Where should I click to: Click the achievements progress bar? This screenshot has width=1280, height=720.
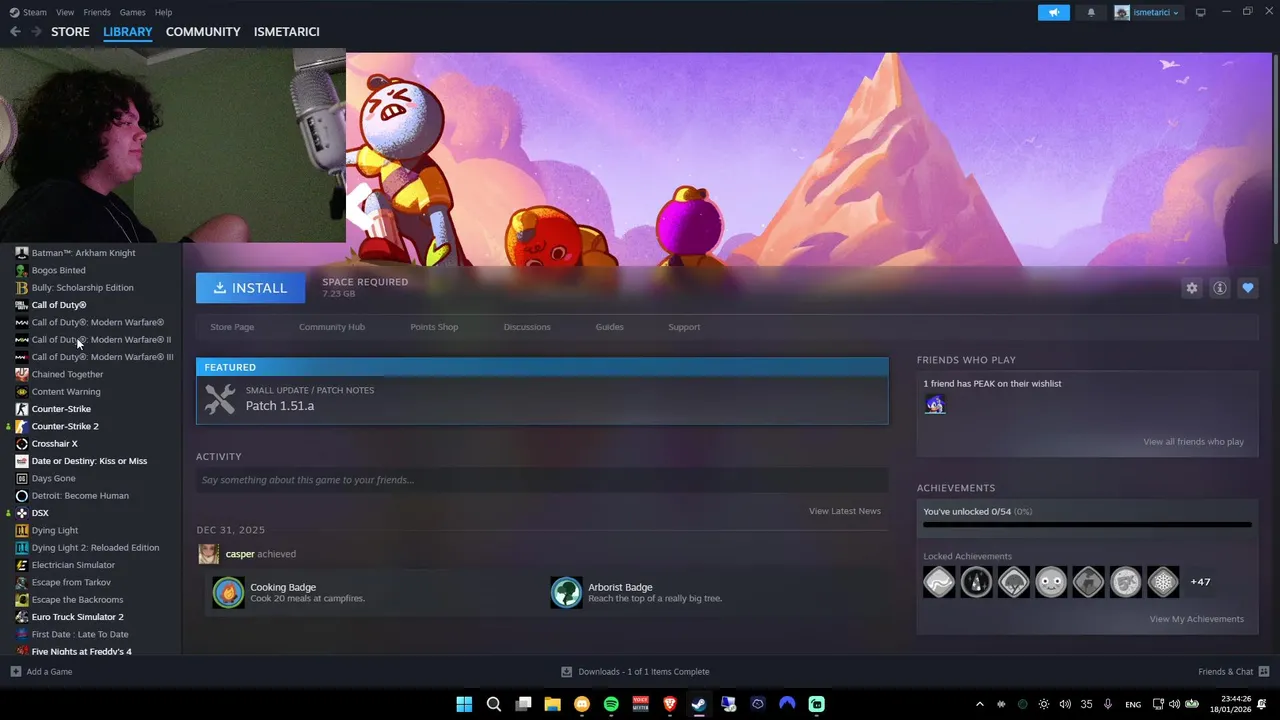(1087, 524)
